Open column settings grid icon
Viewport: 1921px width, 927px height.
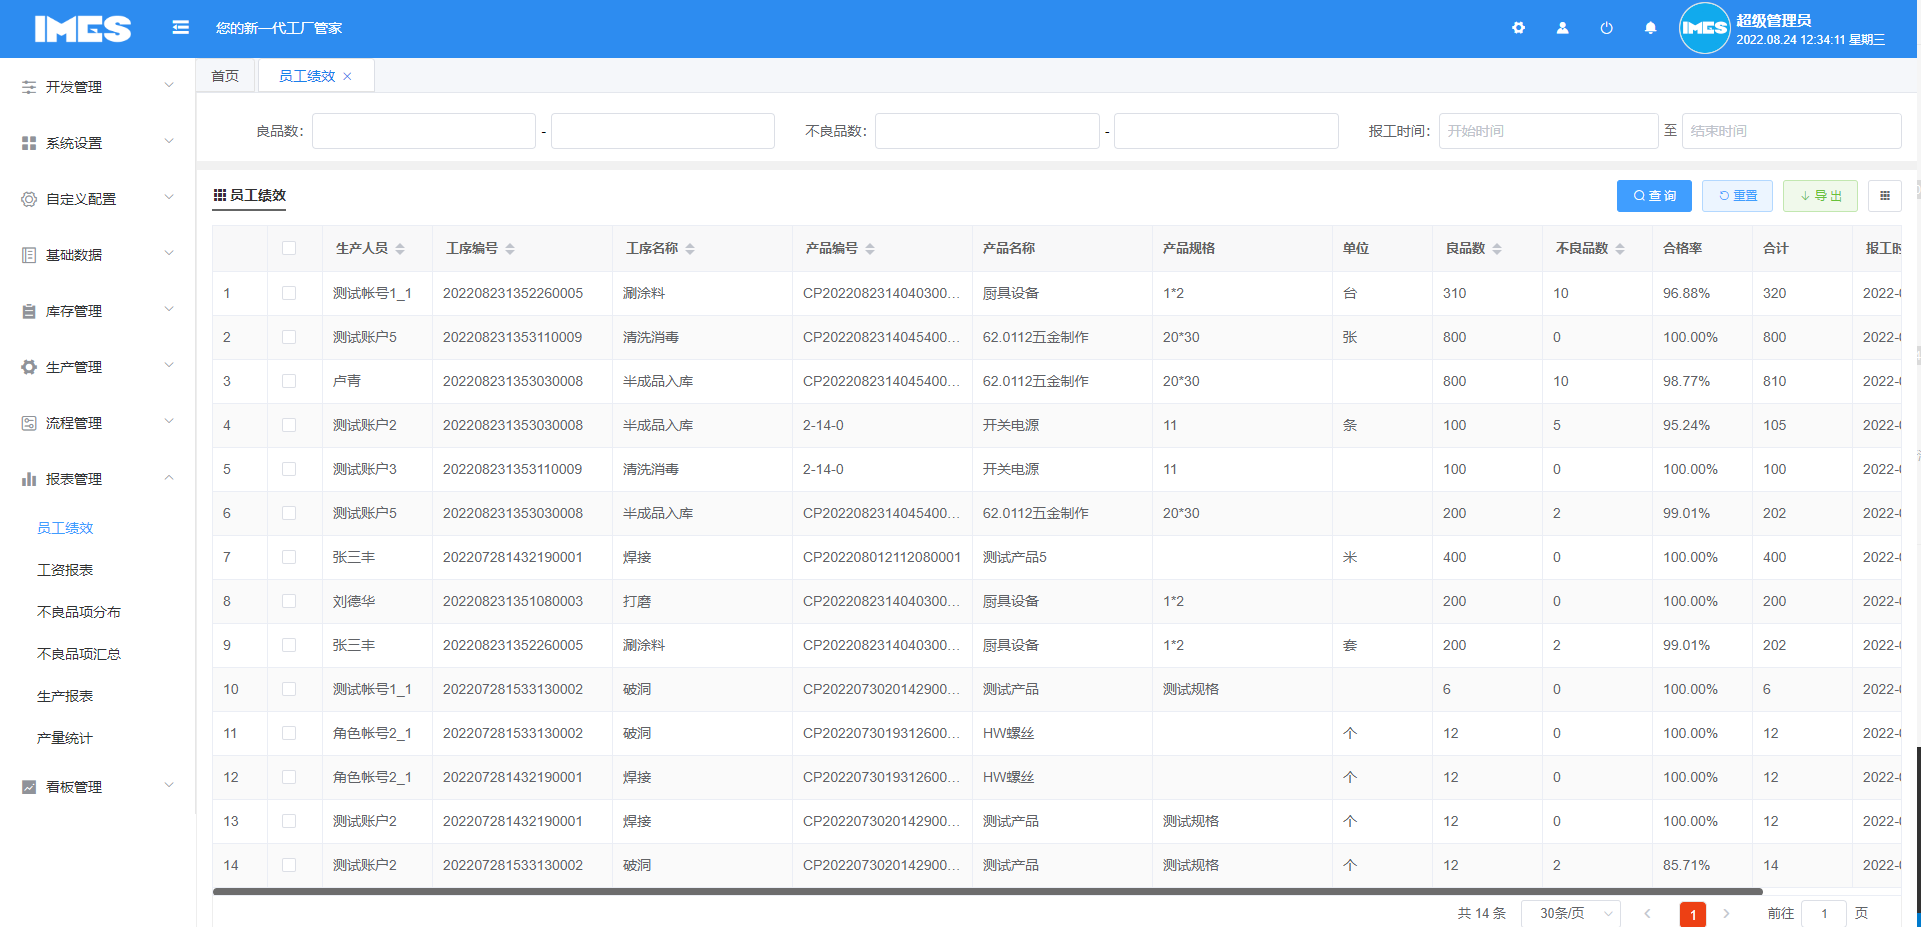[1885, 196]
